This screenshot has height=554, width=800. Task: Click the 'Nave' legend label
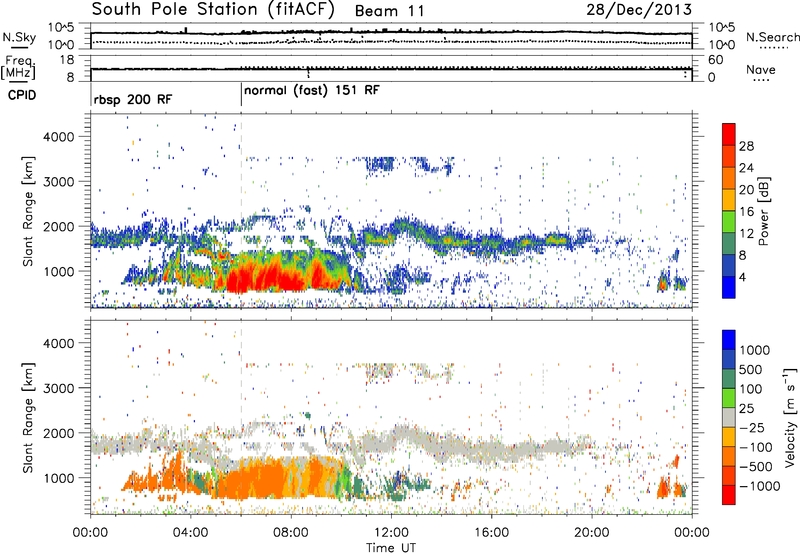click(761, 70)
